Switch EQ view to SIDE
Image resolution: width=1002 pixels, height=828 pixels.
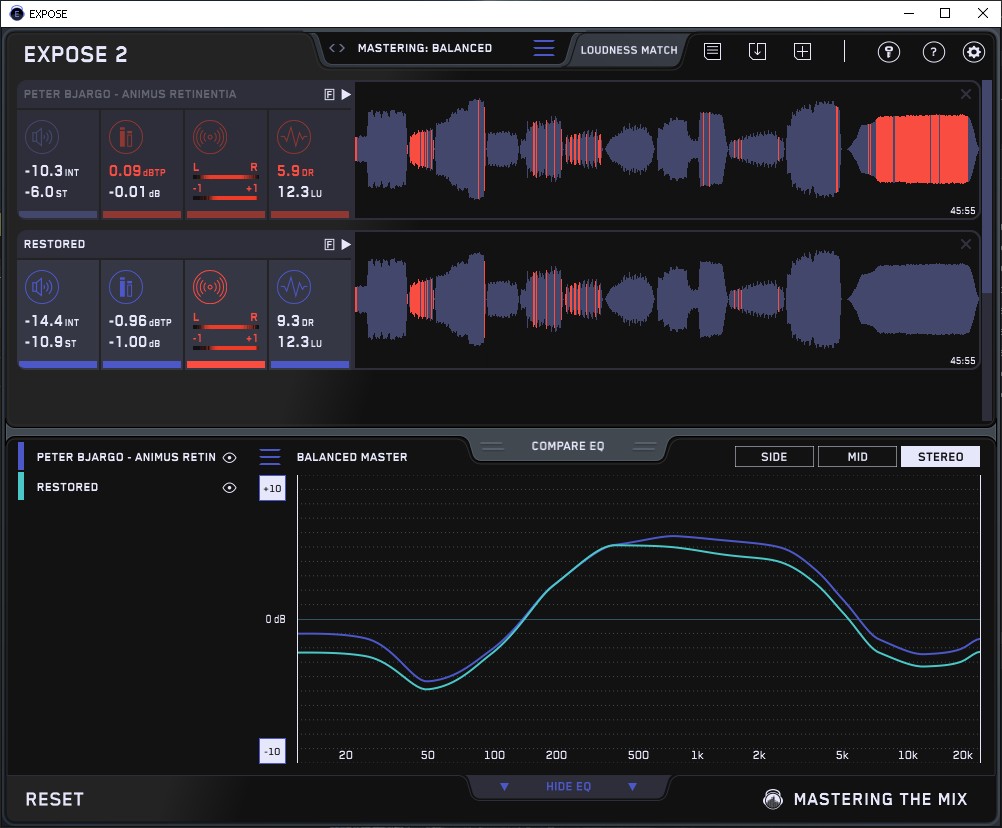click(x=774, y=457)
